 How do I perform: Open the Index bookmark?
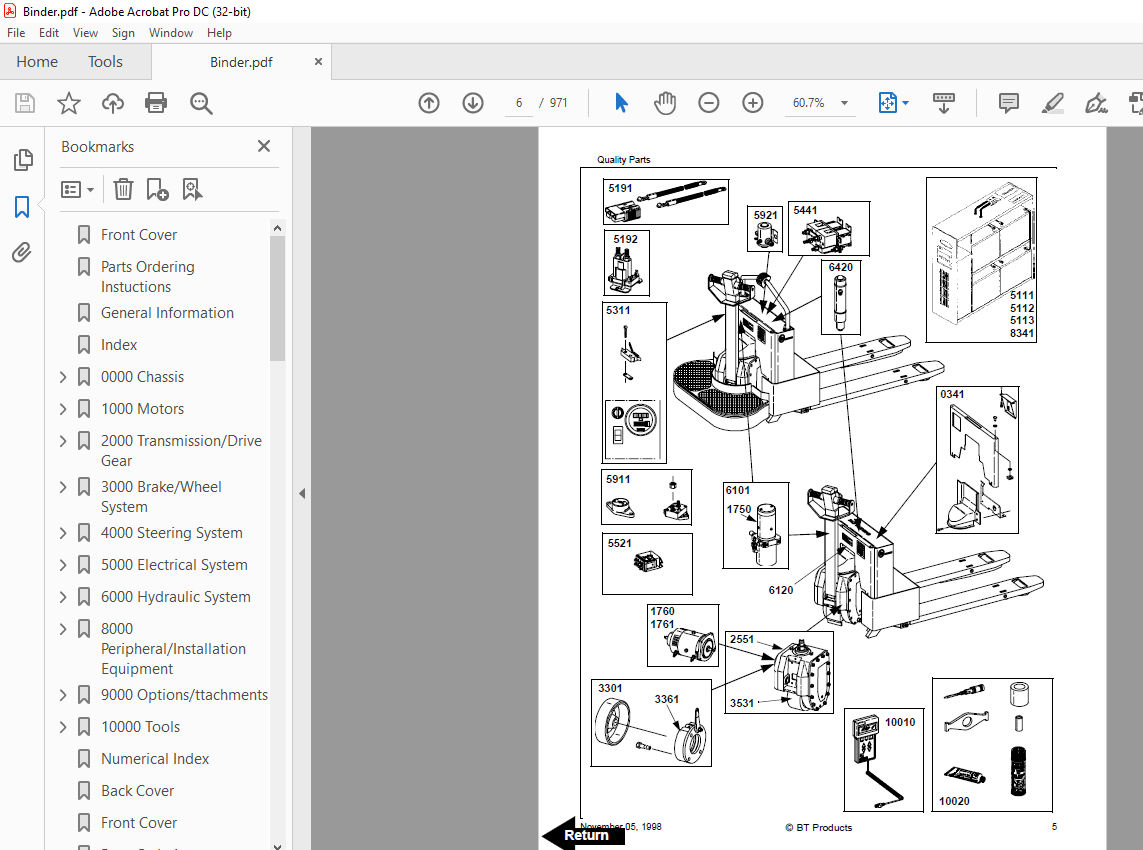coord(119,345)
